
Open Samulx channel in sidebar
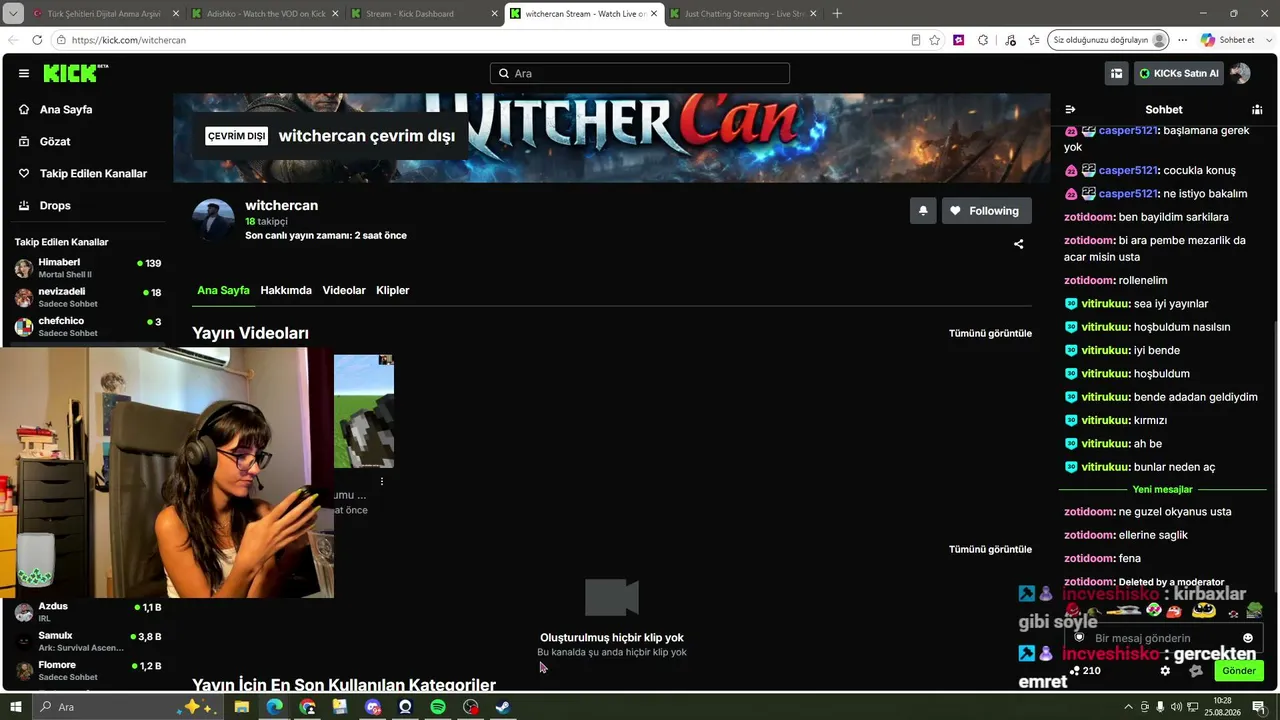pos(87,641)
